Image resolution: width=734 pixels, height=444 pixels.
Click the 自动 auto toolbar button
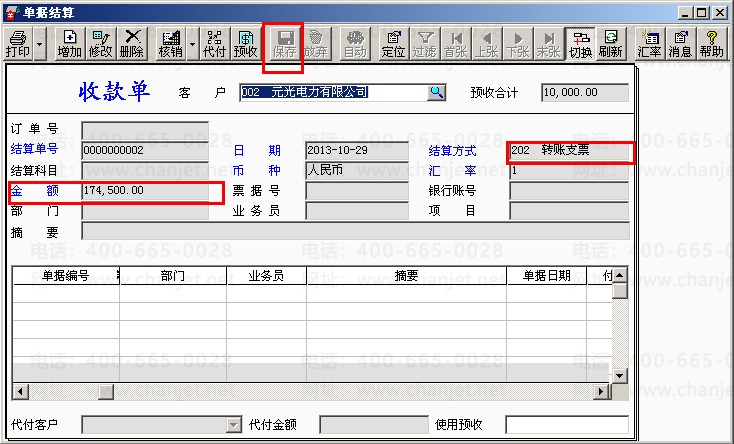(355, 44)
